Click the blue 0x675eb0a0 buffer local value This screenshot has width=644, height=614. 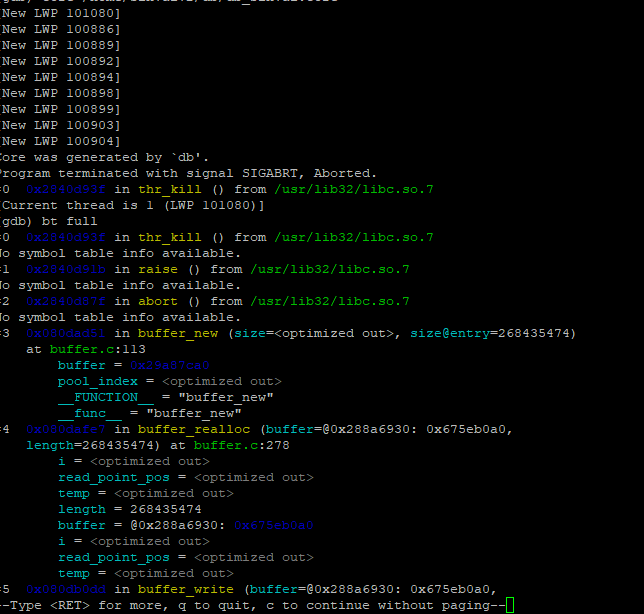coord(274,526)
